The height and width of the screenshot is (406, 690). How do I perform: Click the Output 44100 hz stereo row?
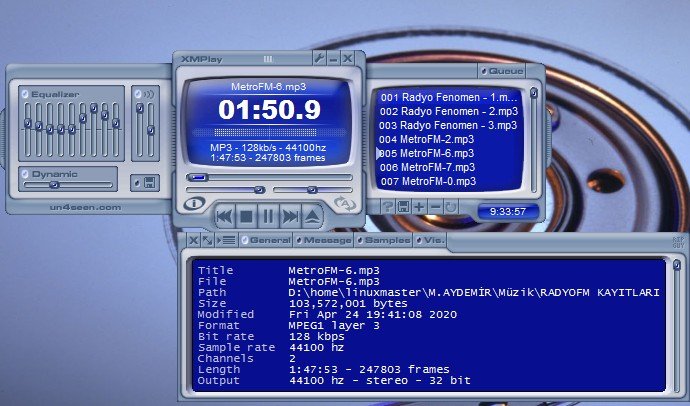pos(334,380)
